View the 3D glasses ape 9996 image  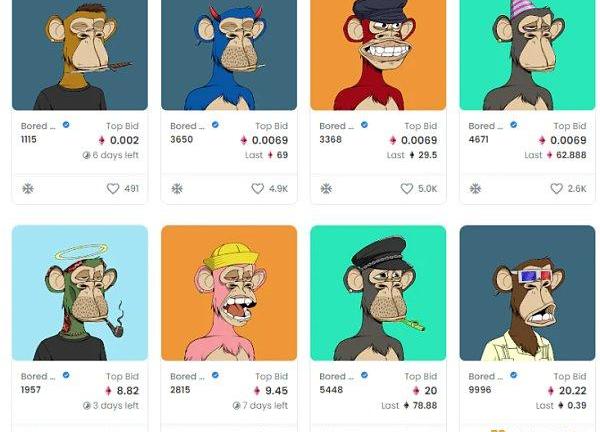(x=527, y=293)
